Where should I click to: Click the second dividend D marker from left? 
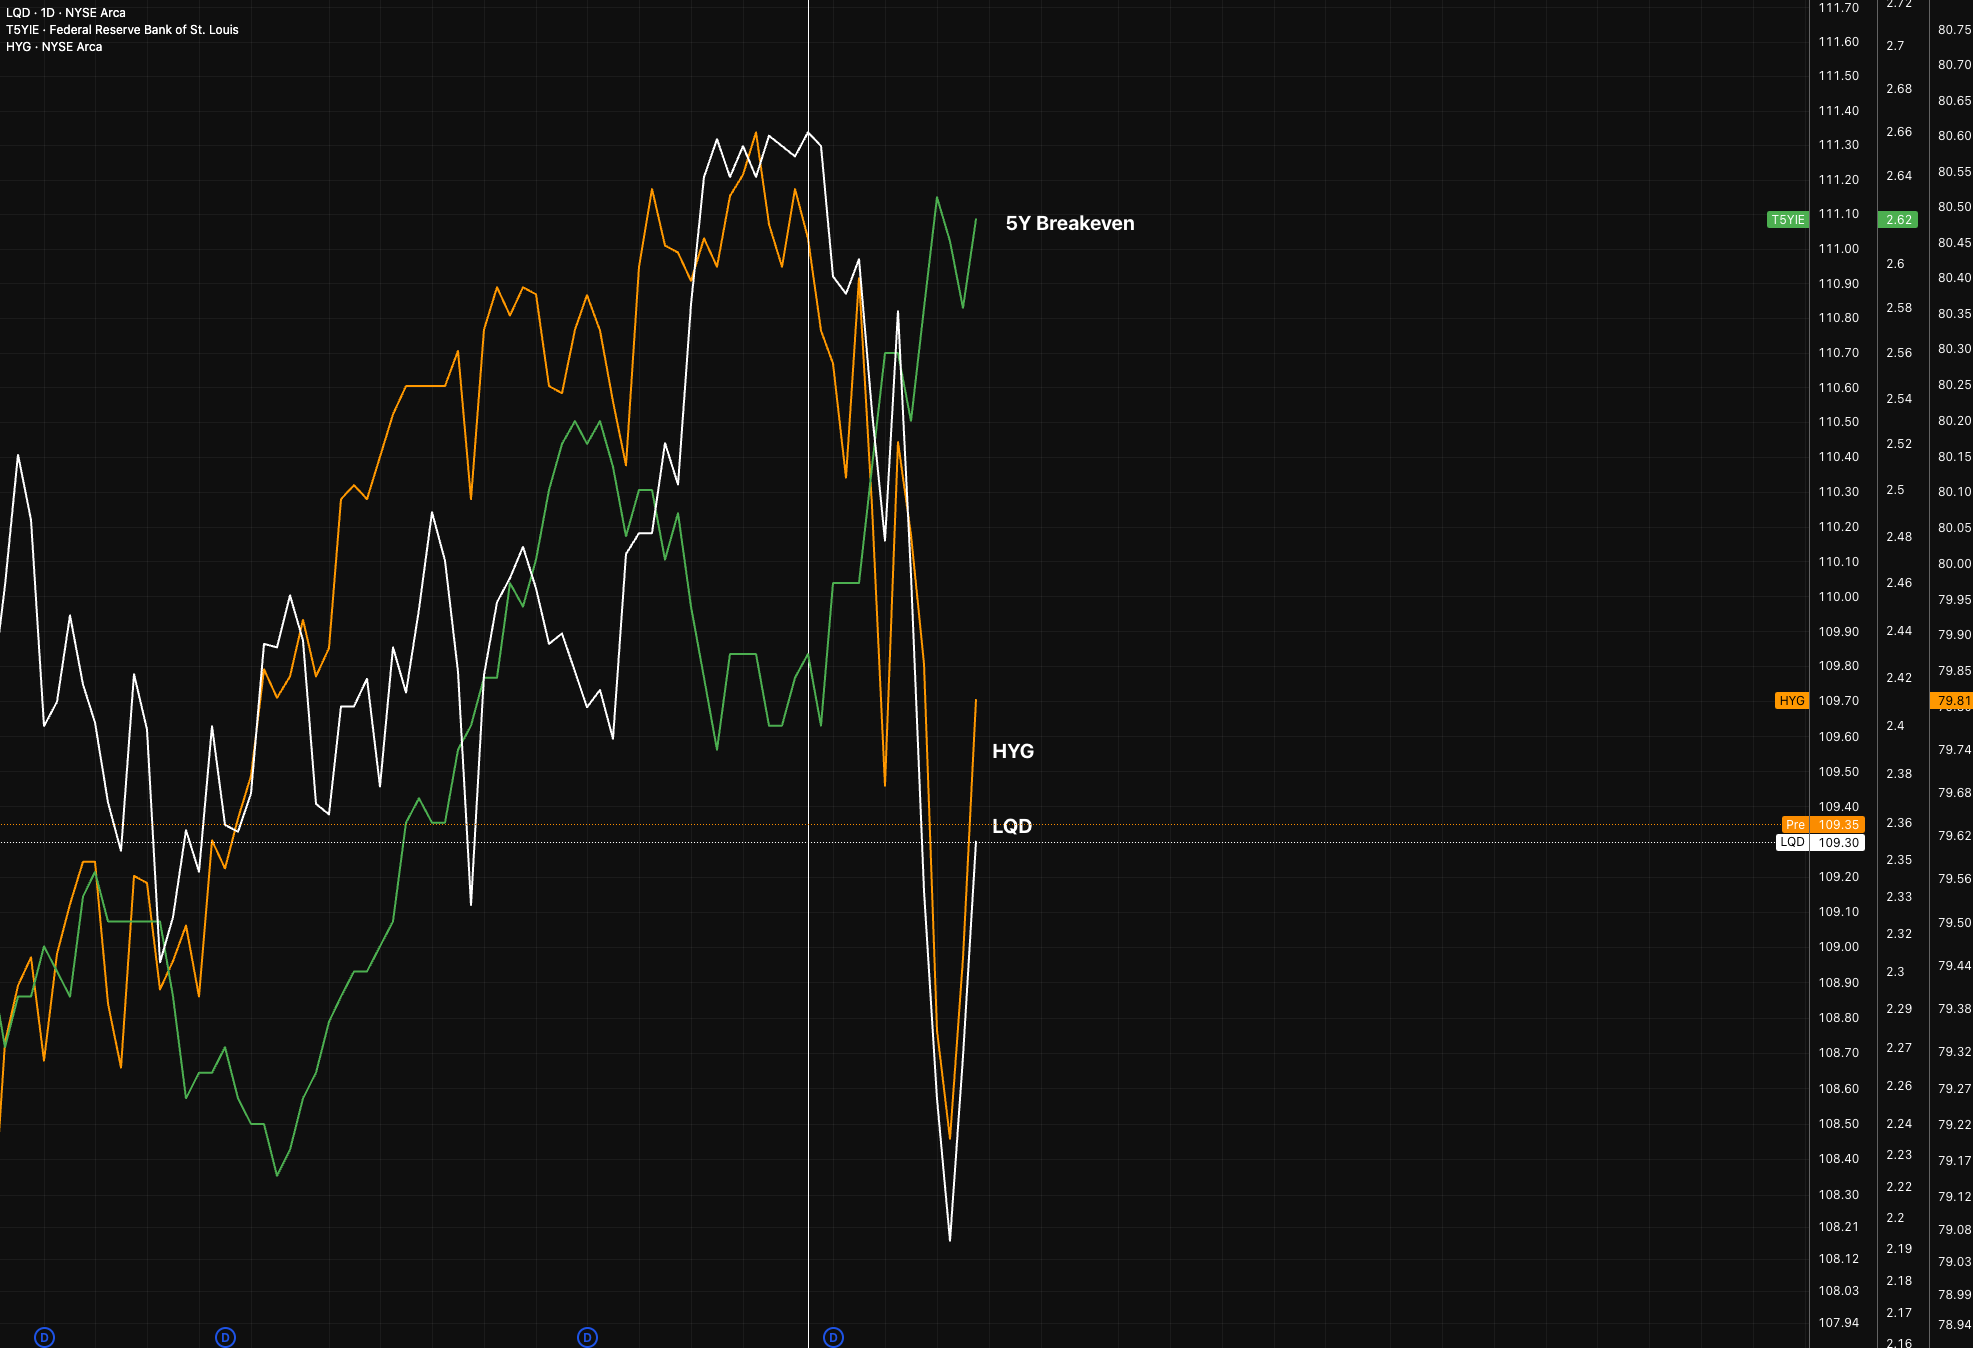[x=226, y=1337]
